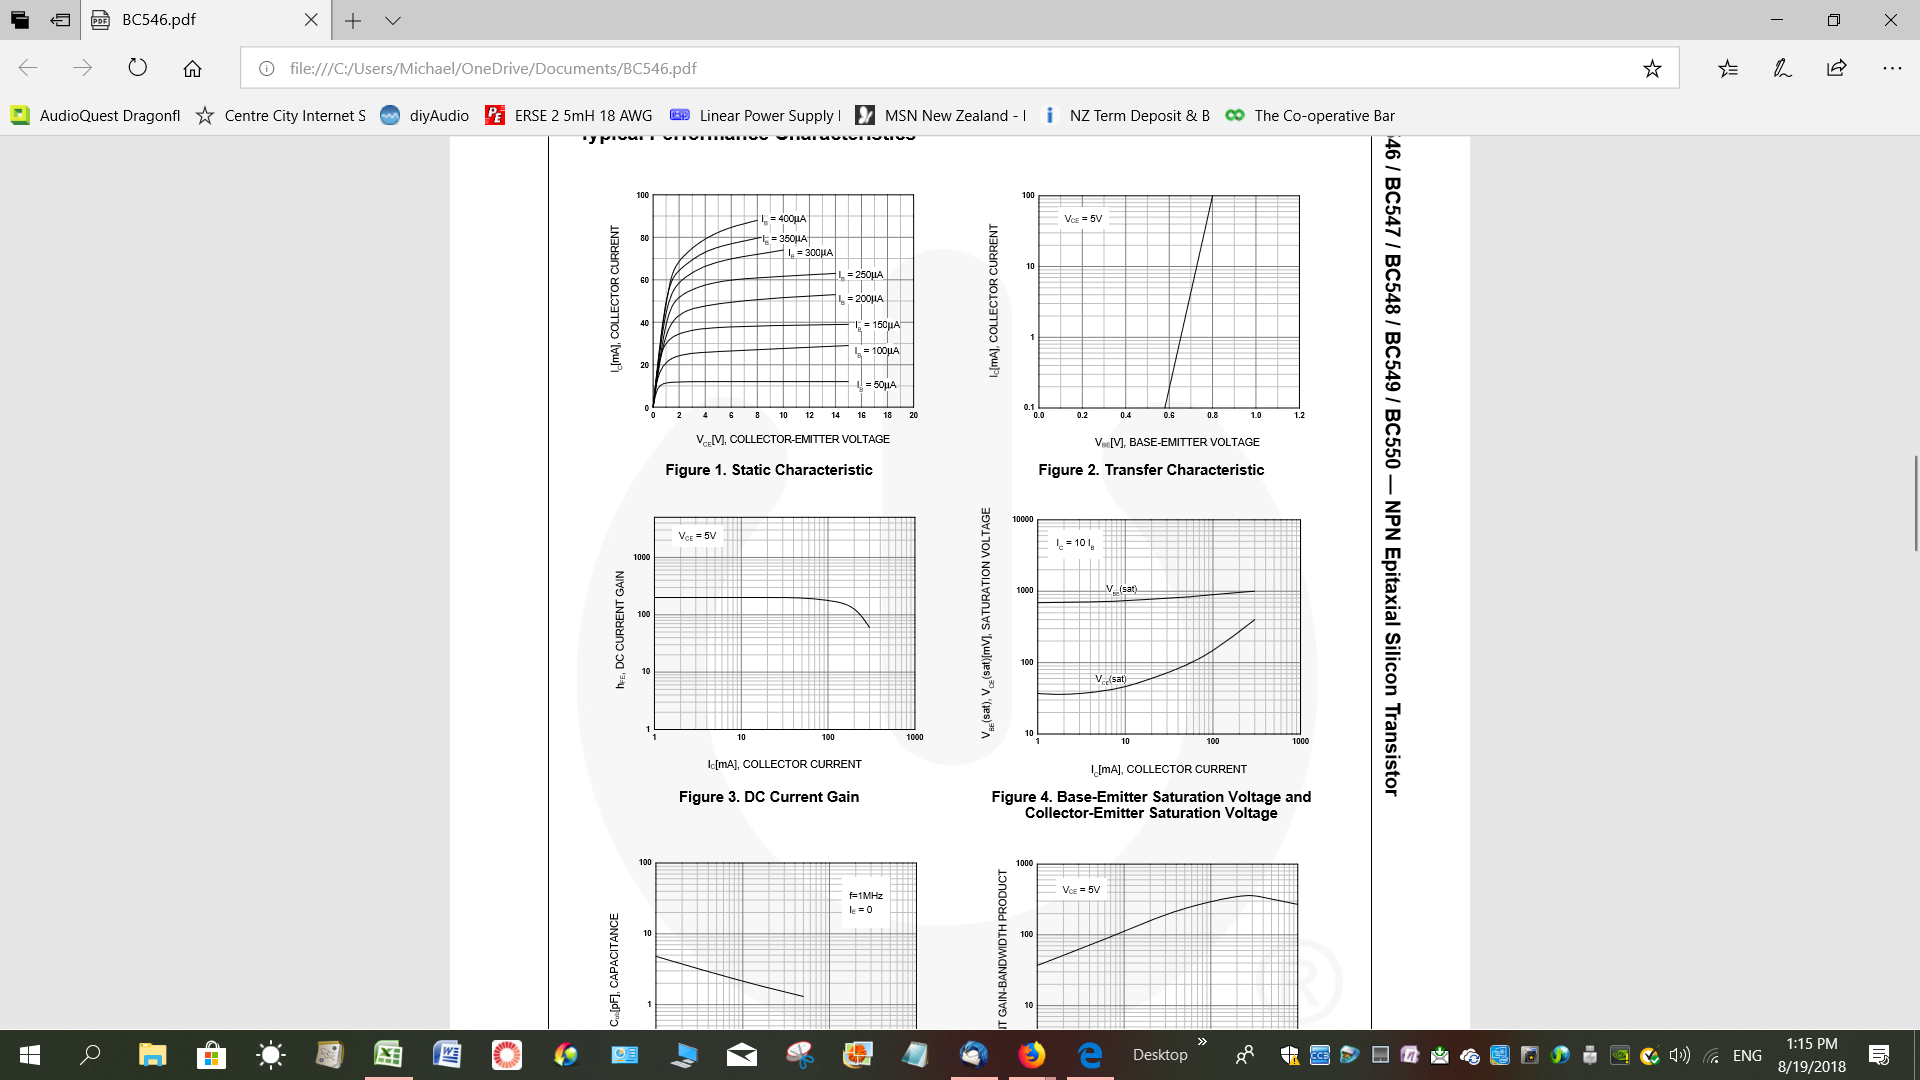Open Notepad from the taskbar
Image resolution: width=1920 pixels, height=1080 pixels.
(x=914, y=1055)
